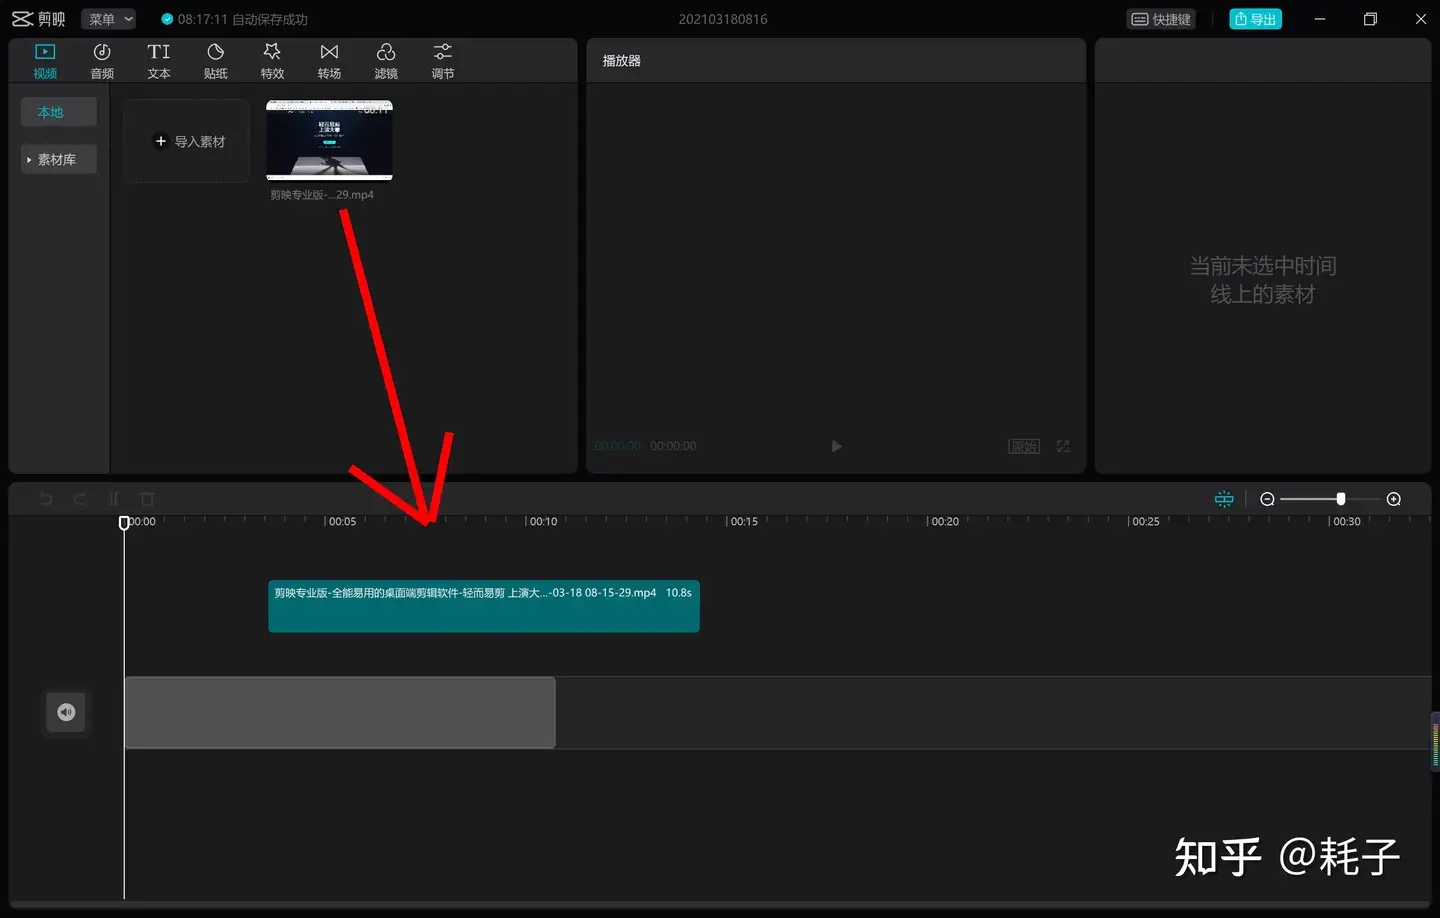The width and height of the screenshot is (1440, 918).
Task: Click the 原始 aspect ratio button
Action: 1024,446
